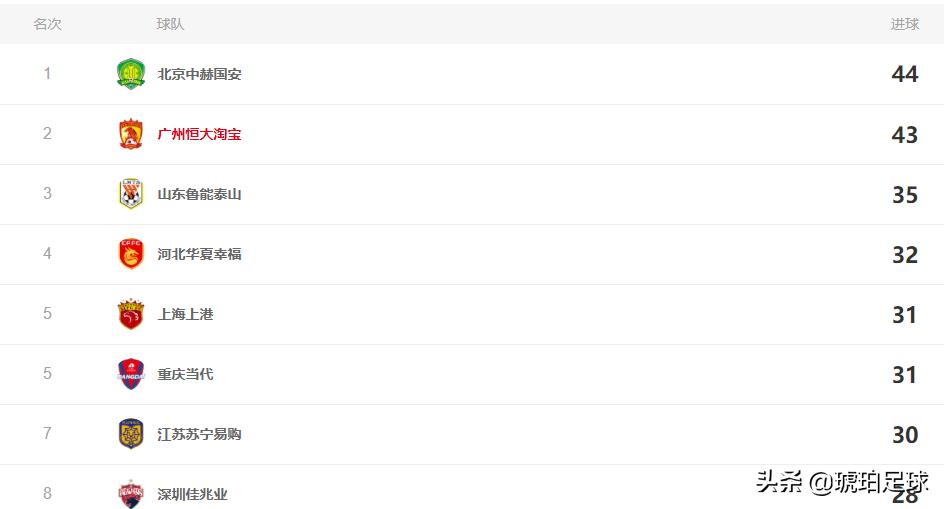
Task: Open the red 广州恒大淘宝 link
Action: (x=199, y=134)
